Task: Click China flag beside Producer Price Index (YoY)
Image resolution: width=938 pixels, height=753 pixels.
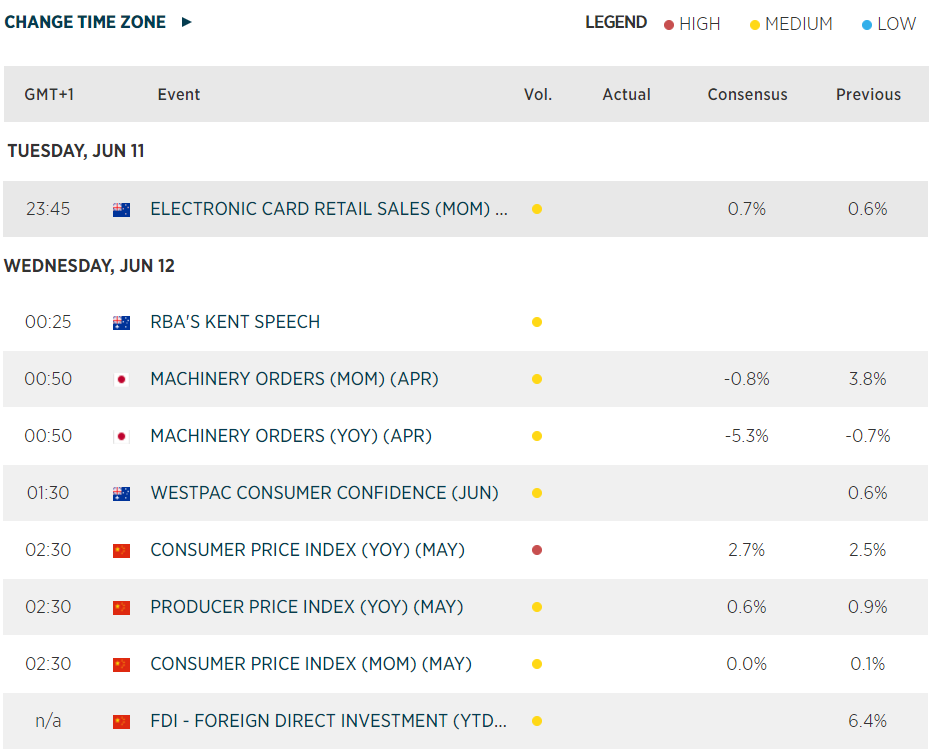Action: click(121, 608)
